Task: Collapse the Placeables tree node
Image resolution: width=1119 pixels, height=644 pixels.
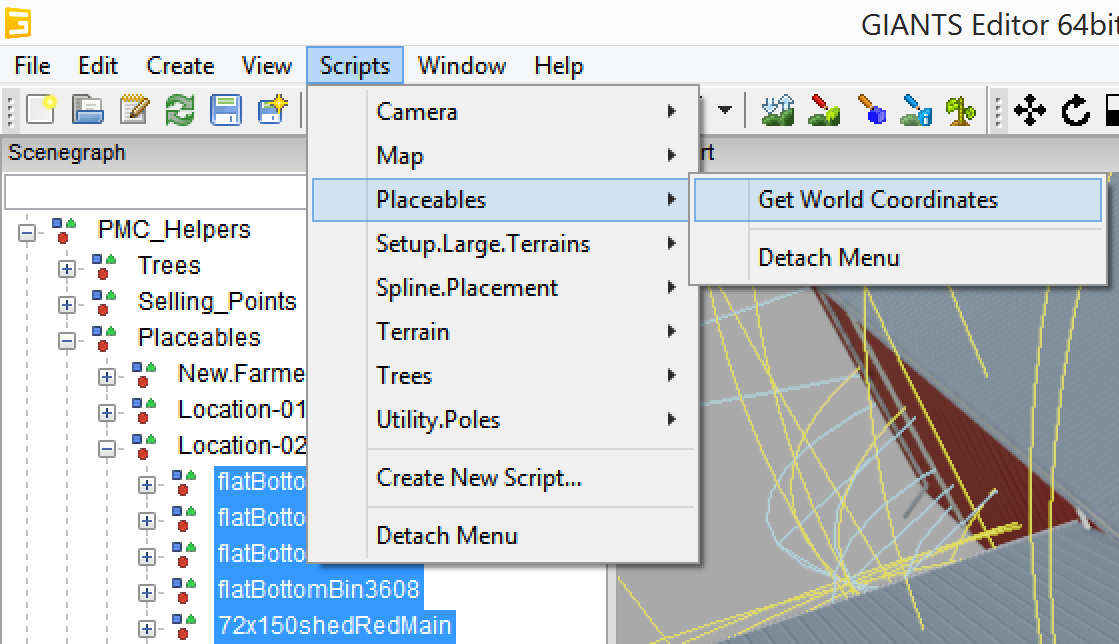Action: [67, 341]
